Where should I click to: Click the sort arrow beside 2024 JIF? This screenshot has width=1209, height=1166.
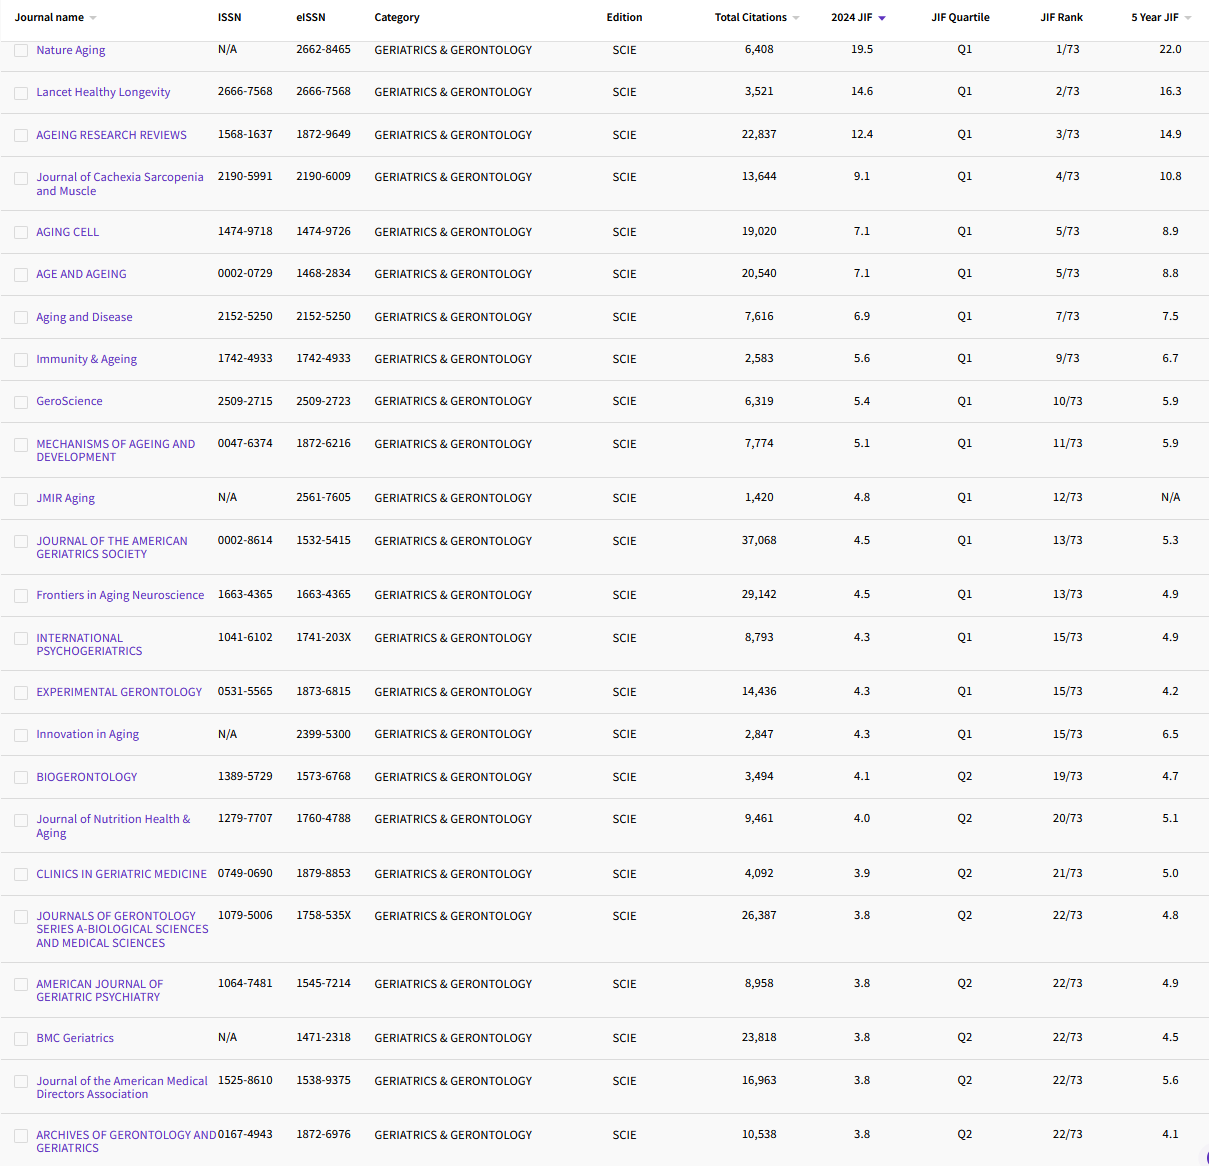[884, 17]
